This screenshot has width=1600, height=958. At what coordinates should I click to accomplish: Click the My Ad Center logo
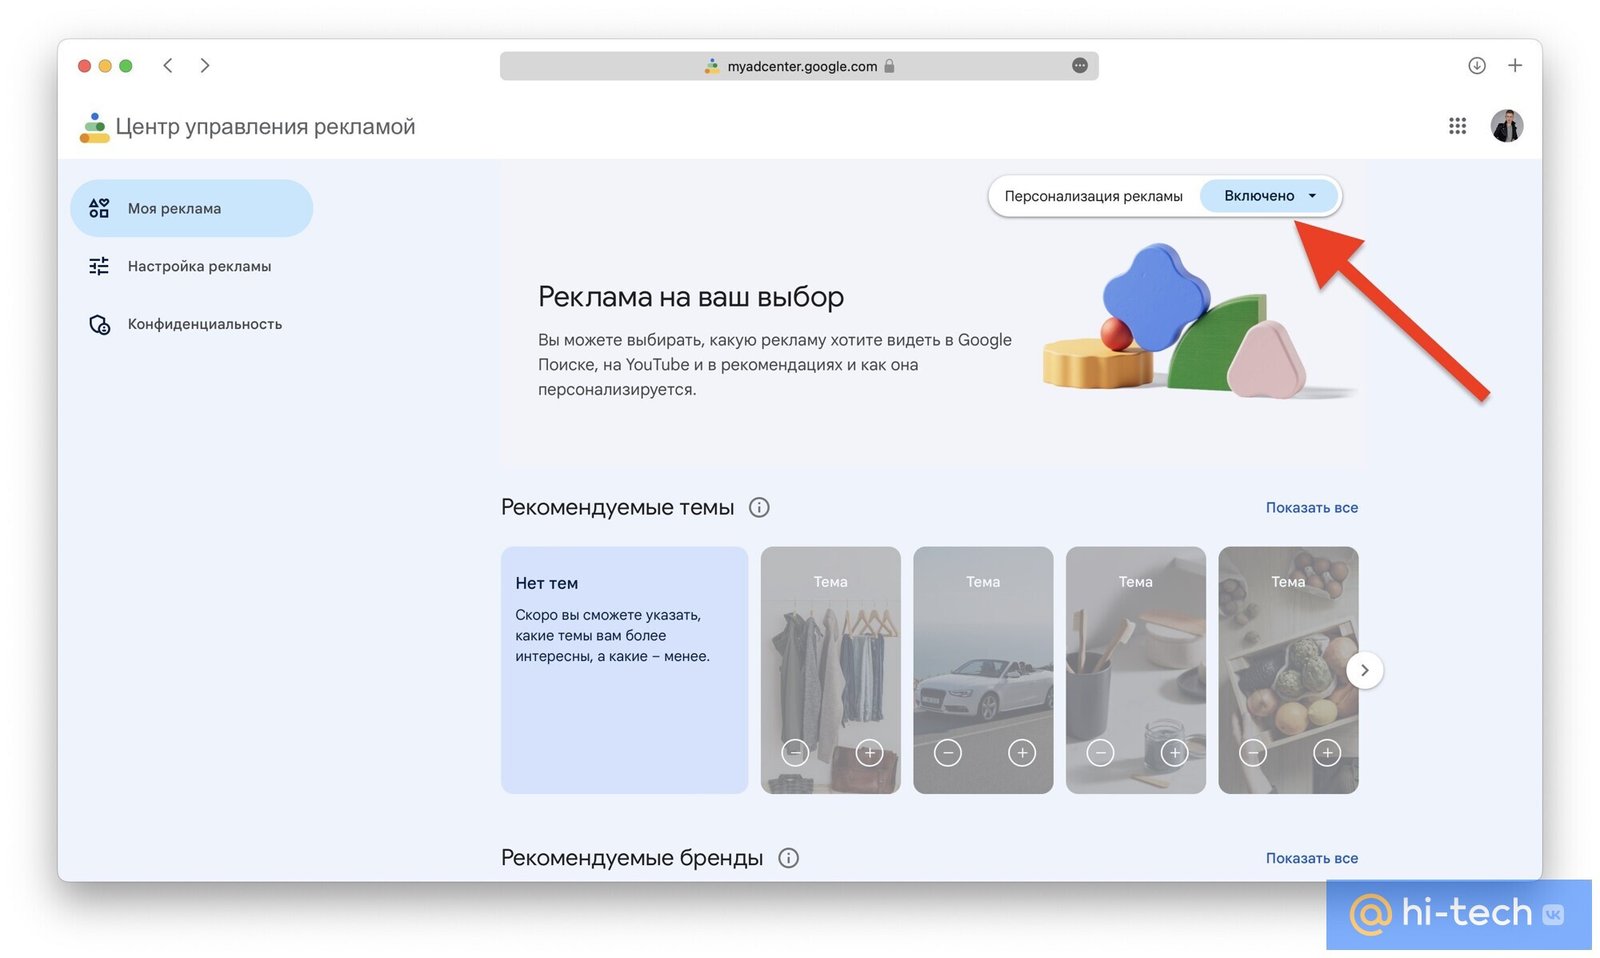94,127
